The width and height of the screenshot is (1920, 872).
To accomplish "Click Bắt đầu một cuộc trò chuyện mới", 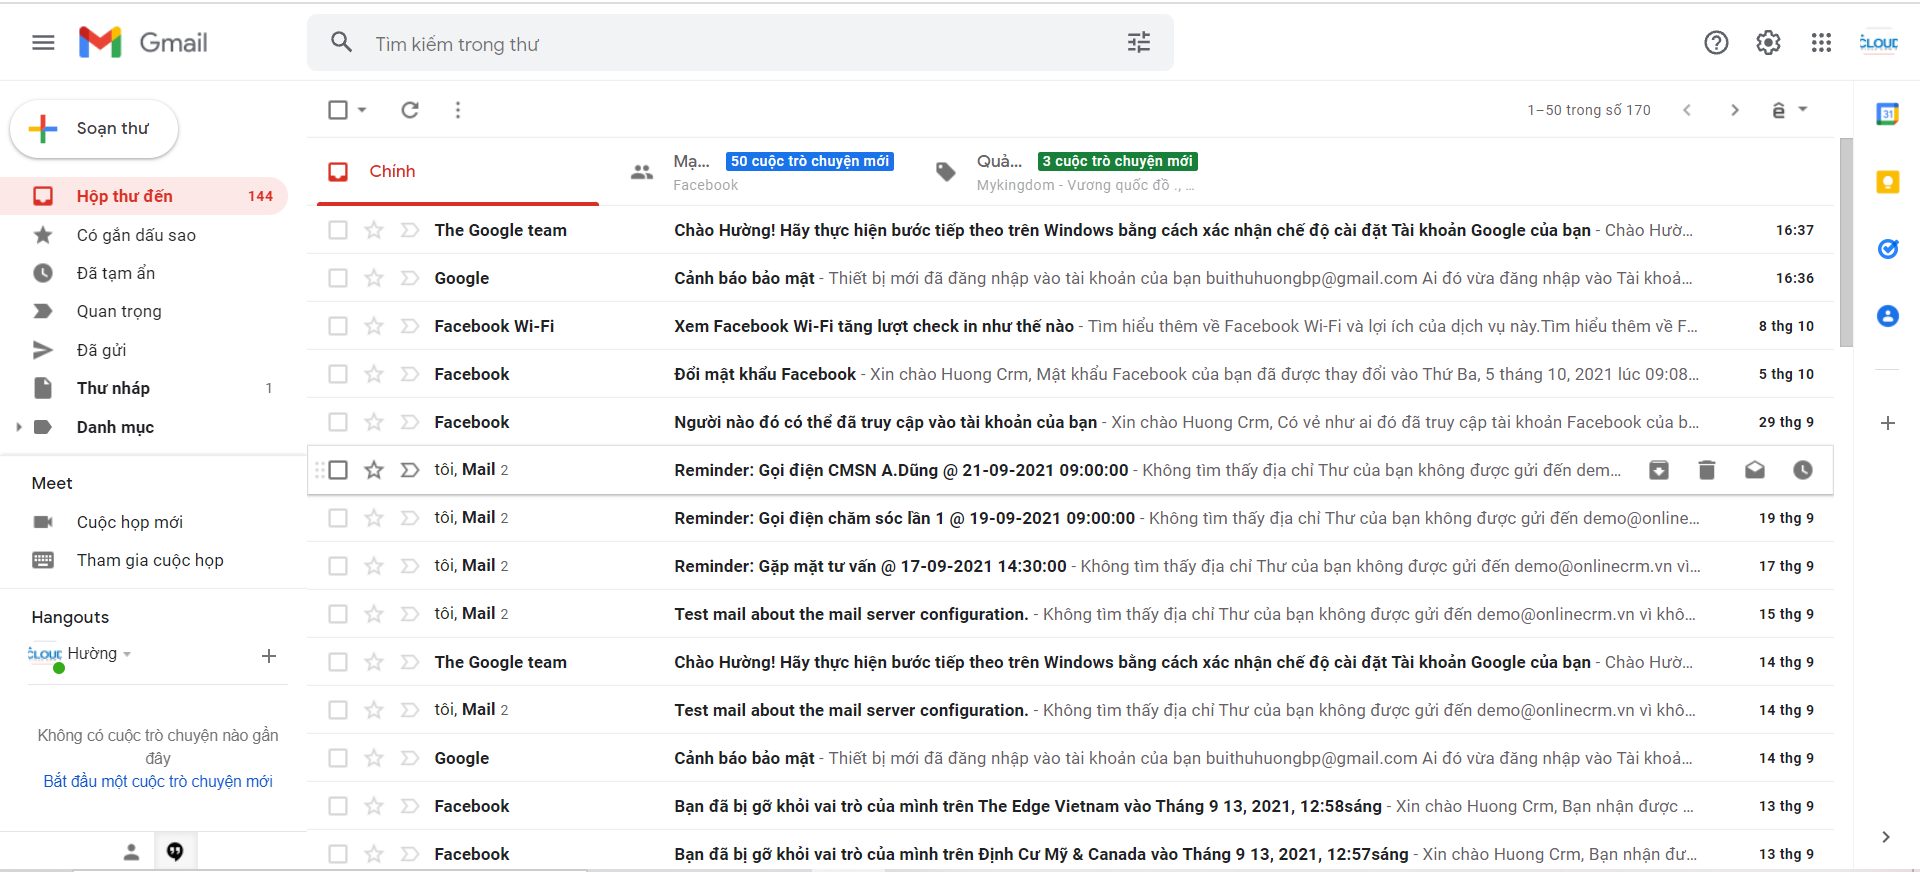I will (158, 781).
